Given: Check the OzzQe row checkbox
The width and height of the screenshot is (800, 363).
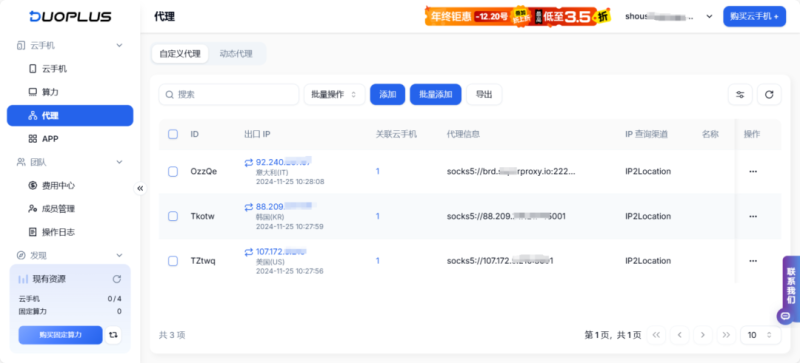Looking at the screenshot, I should (173, 172).
